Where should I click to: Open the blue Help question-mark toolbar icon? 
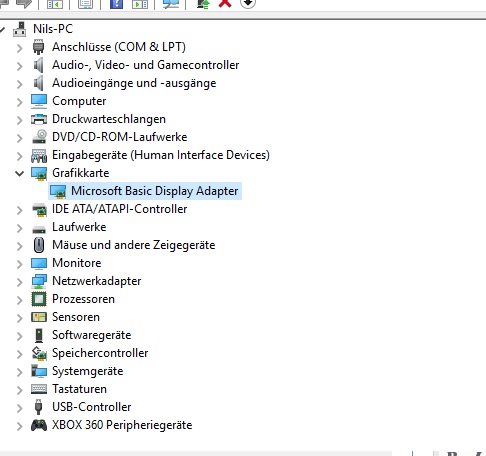[x=116, y=3]
